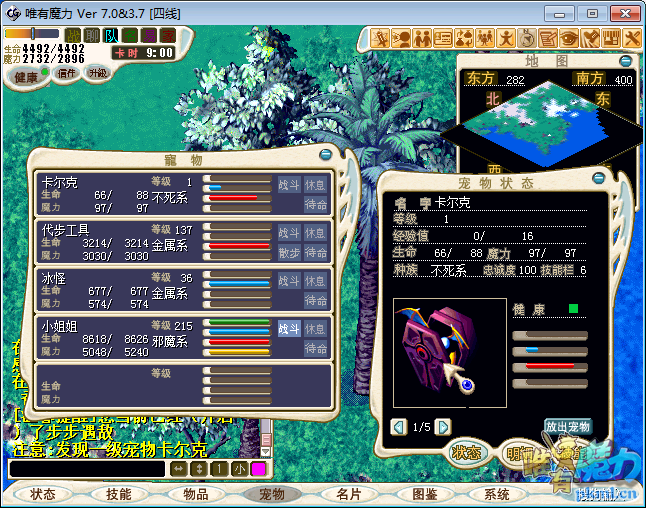646x508 pixels.
Task: Select the 代步工具 pet row name
Action: 66,230
